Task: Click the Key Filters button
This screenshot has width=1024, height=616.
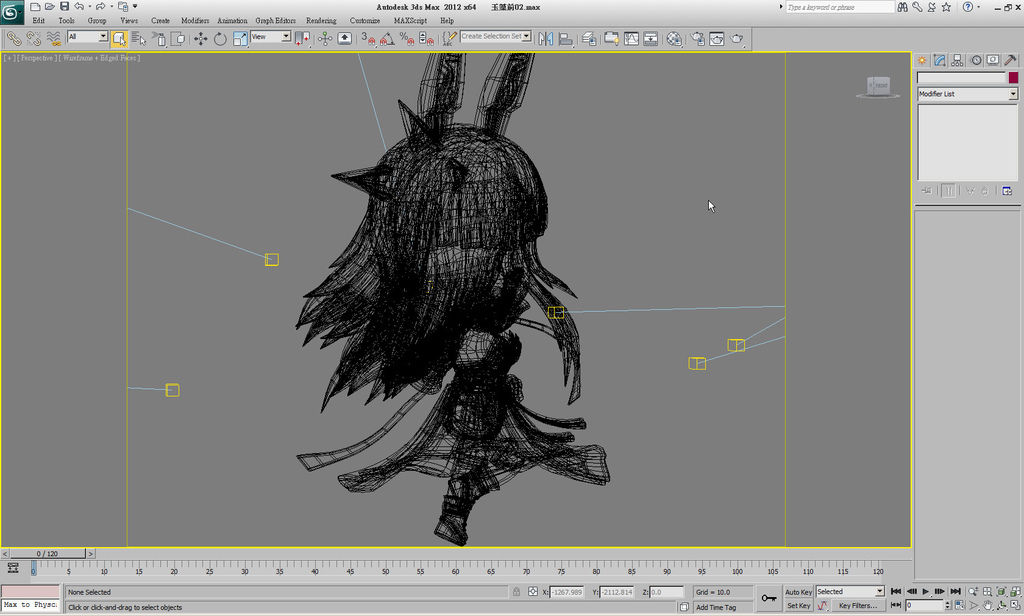Action: click(x=857, y=606)
